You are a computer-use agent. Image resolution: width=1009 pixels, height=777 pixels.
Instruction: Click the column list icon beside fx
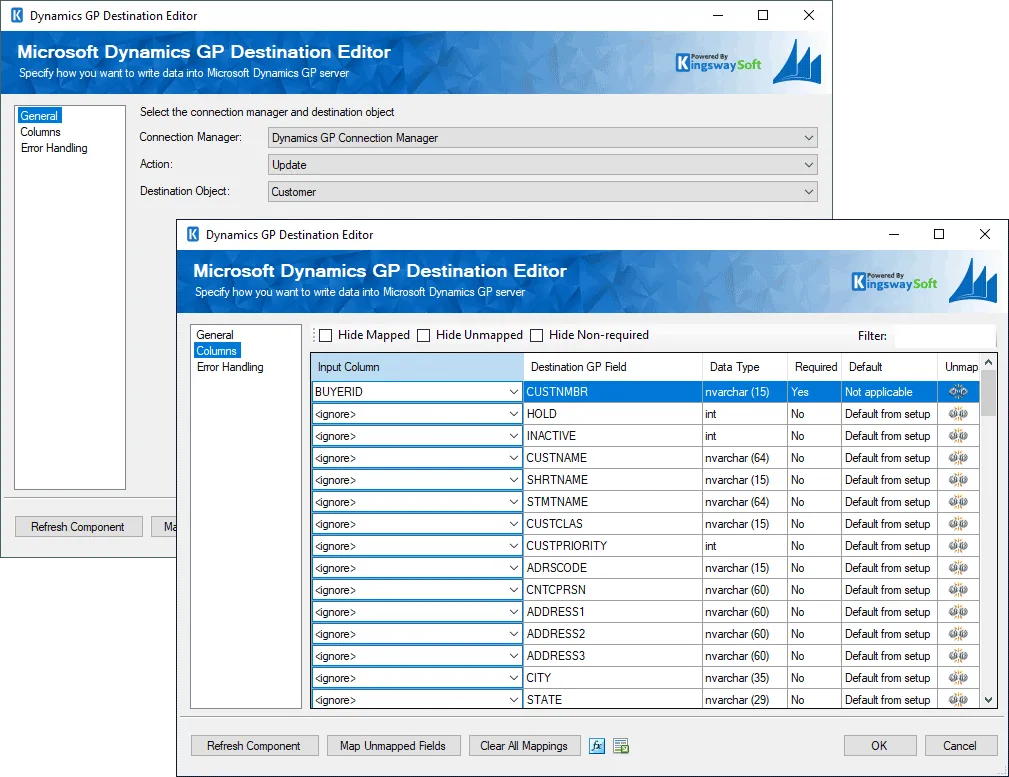coord(621,746)
